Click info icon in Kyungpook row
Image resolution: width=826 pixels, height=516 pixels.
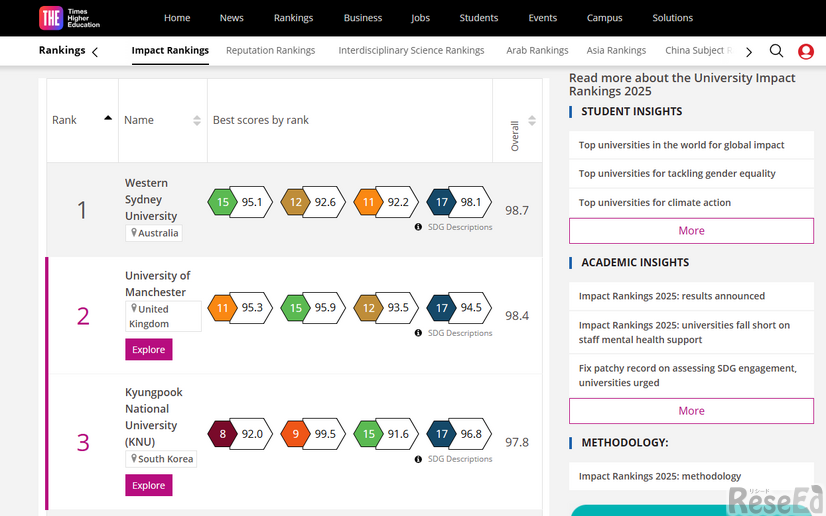(418, 459)
